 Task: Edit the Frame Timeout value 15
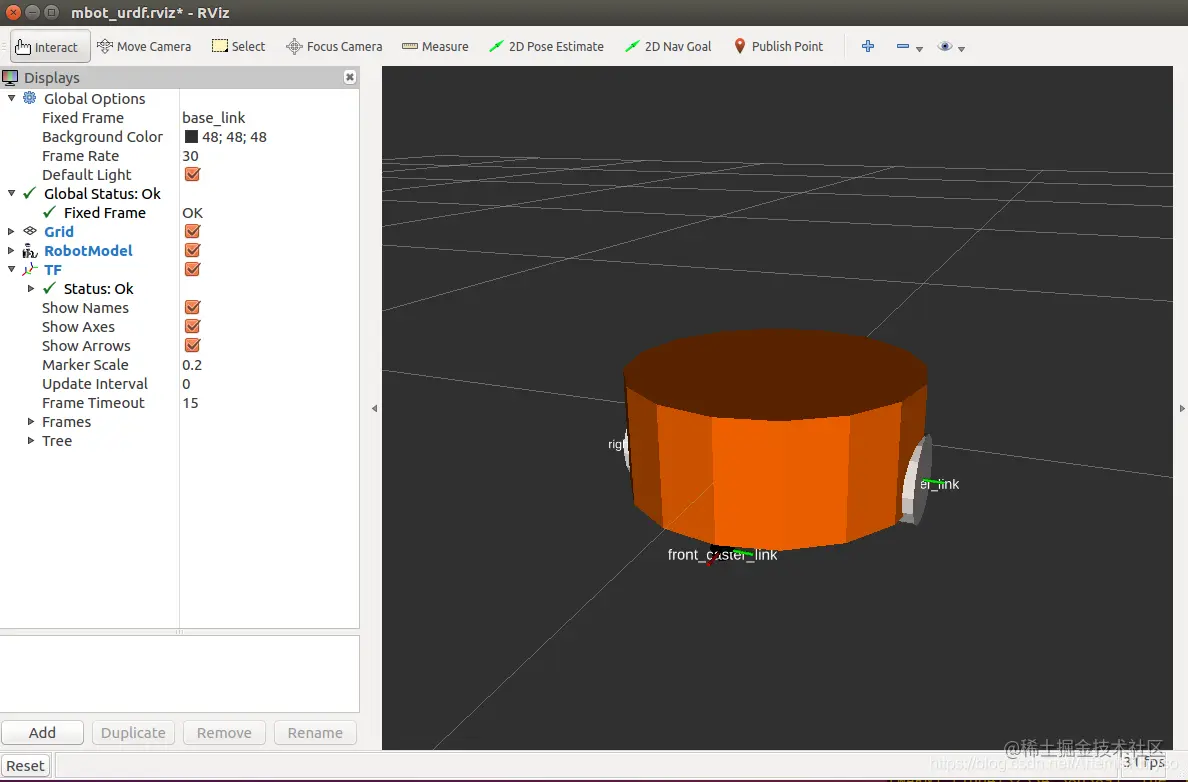click(x=190, y=402)
